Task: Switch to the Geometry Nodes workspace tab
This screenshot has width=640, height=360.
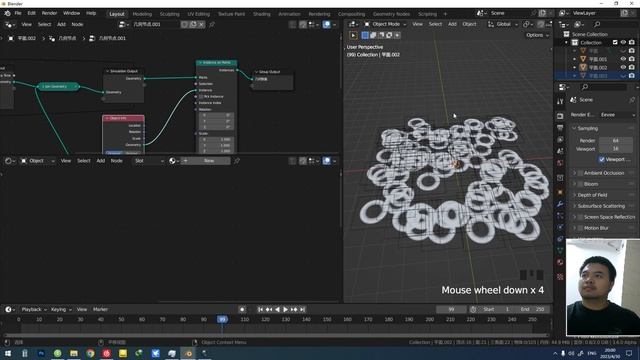Action: [391, 14]
